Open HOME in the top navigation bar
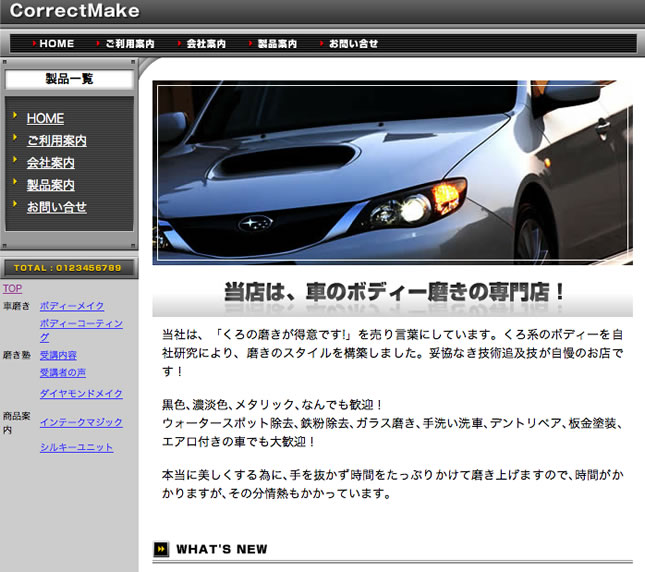 click(x=56, y=44)
